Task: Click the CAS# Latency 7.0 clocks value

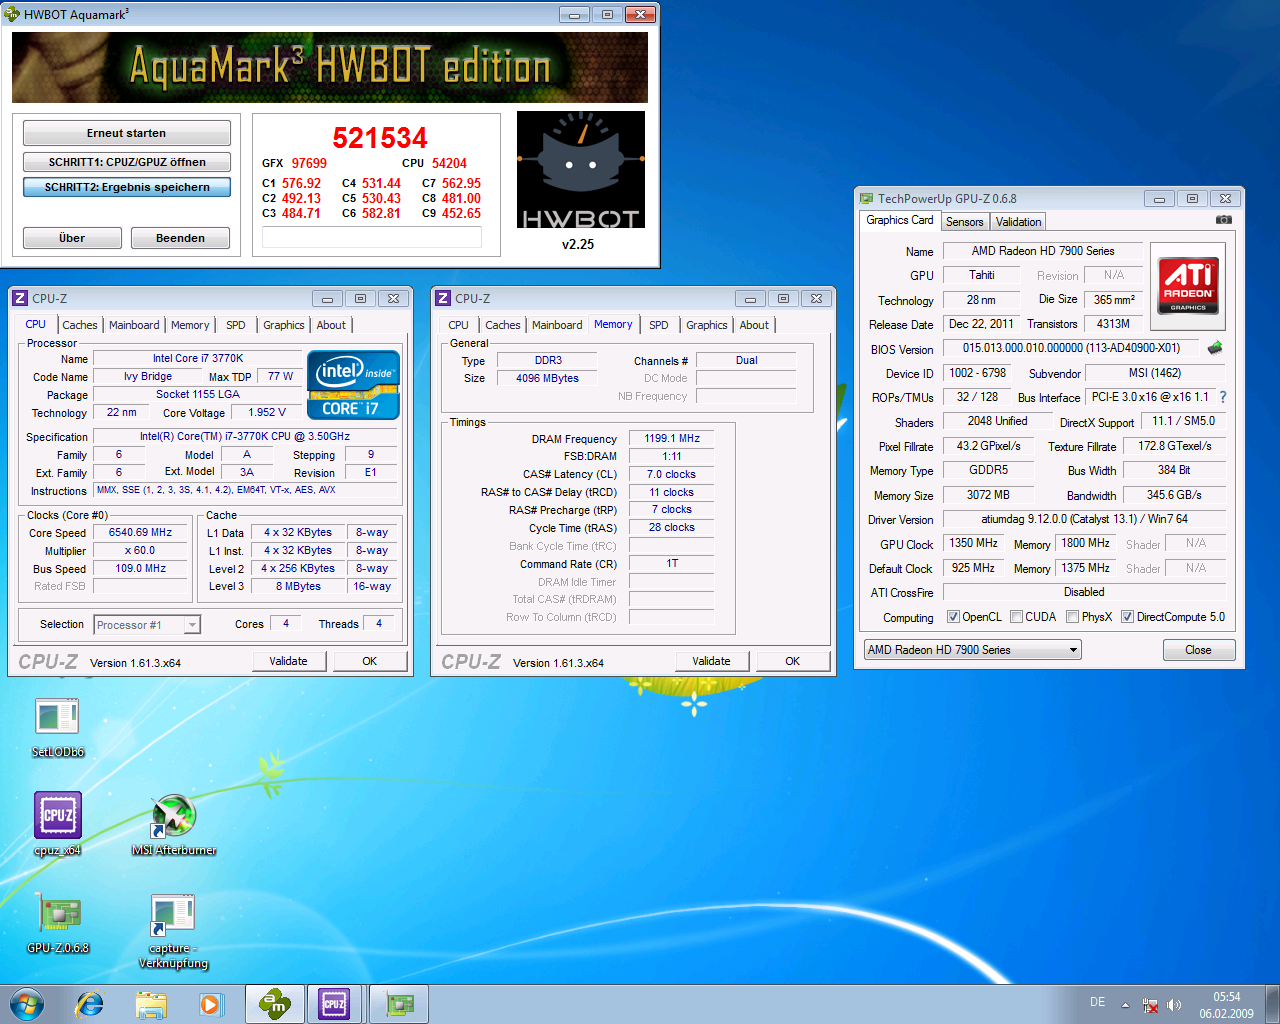Action: [x=671, y=475]
